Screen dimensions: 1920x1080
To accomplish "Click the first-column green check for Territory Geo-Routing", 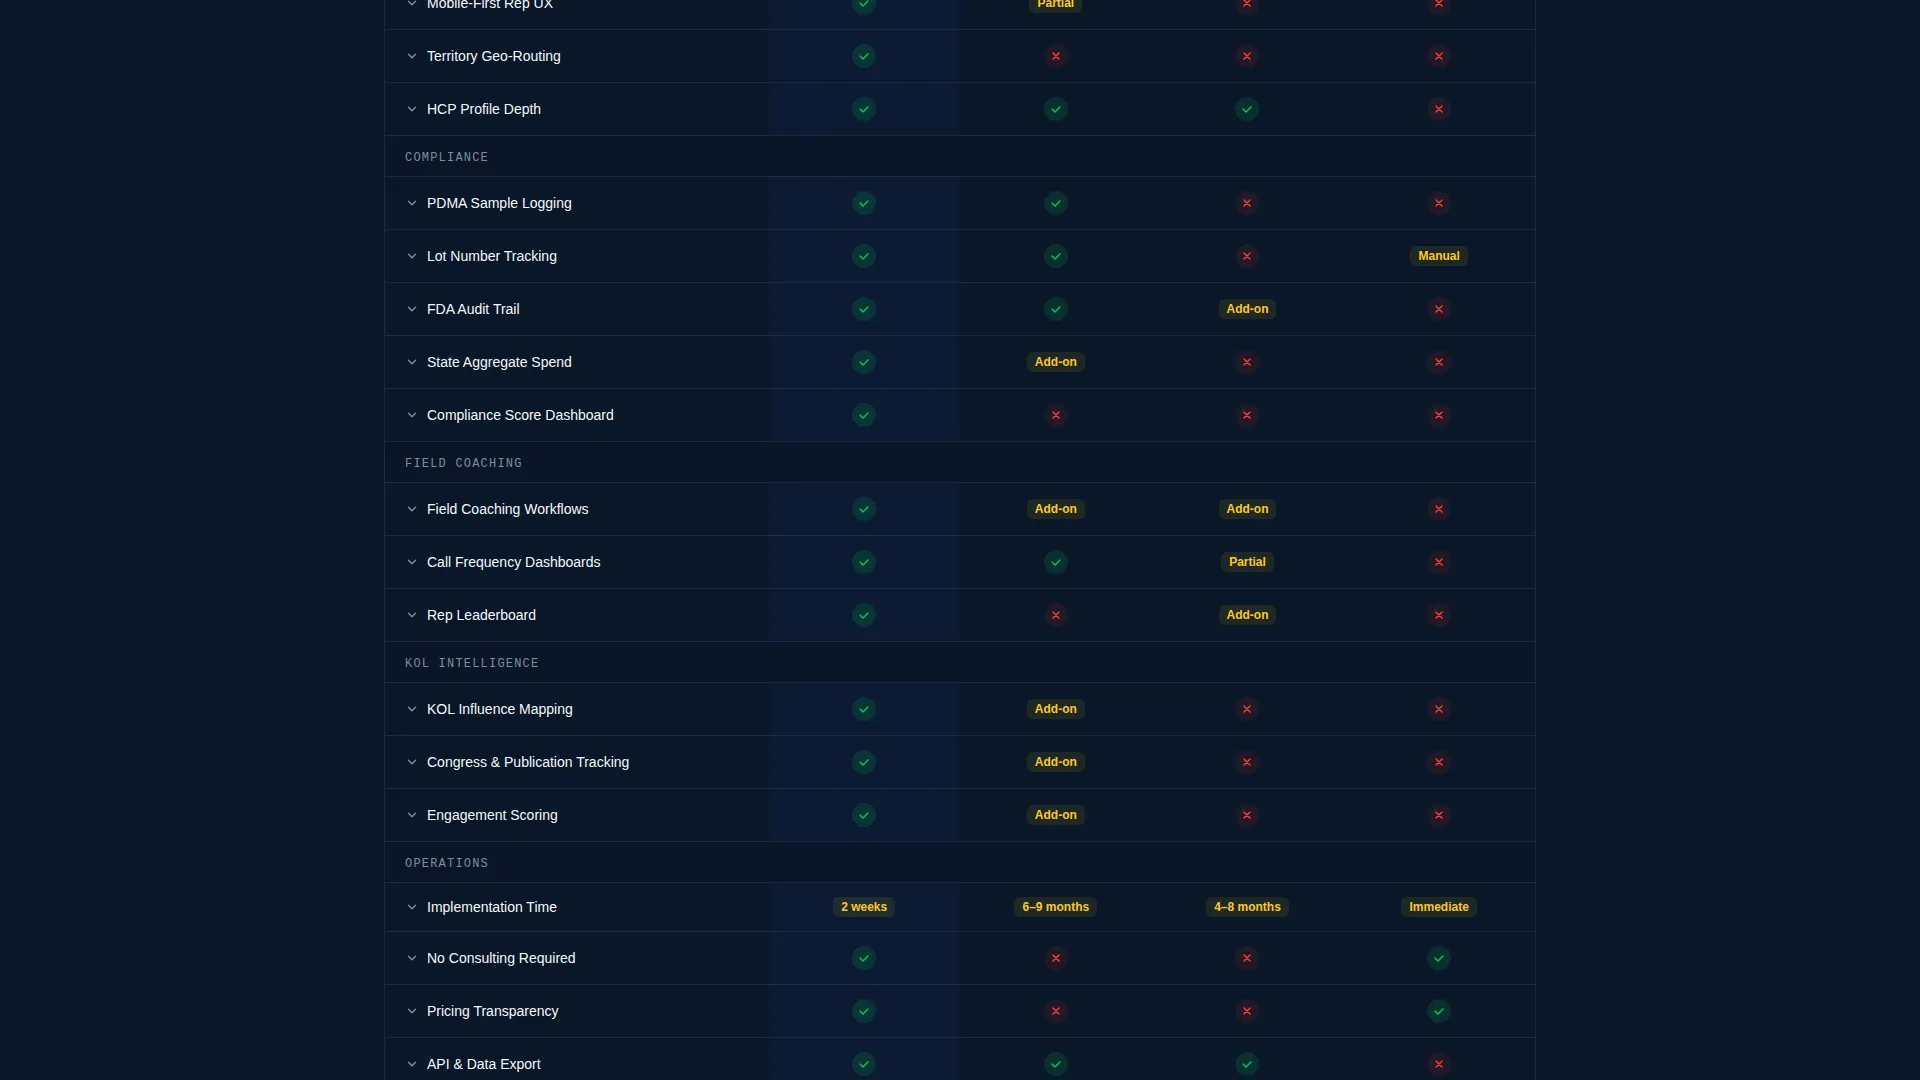I will tap(864, 56).
